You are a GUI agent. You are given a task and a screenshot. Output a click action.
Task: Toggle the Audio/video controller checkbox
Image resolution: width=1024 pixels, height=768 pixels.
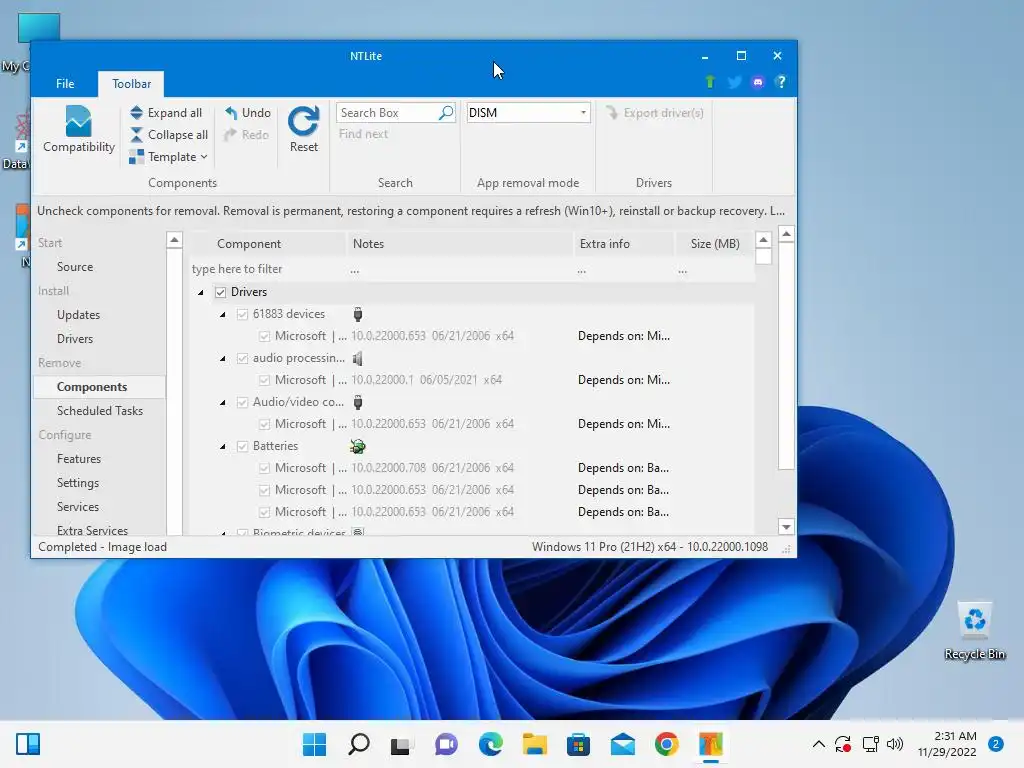tap(242, 402)
